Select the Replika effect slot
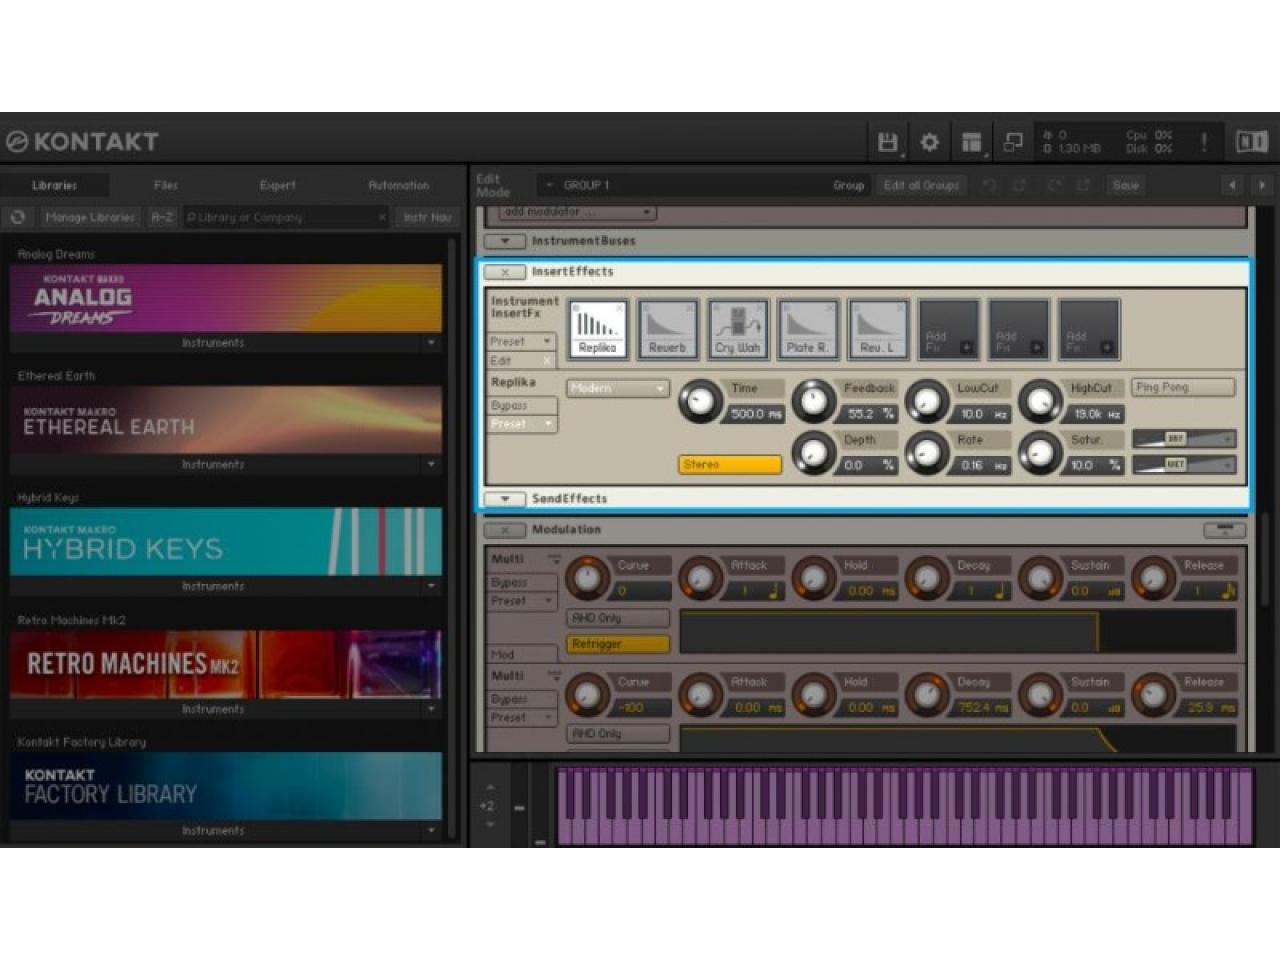 [x=597, y=329]
